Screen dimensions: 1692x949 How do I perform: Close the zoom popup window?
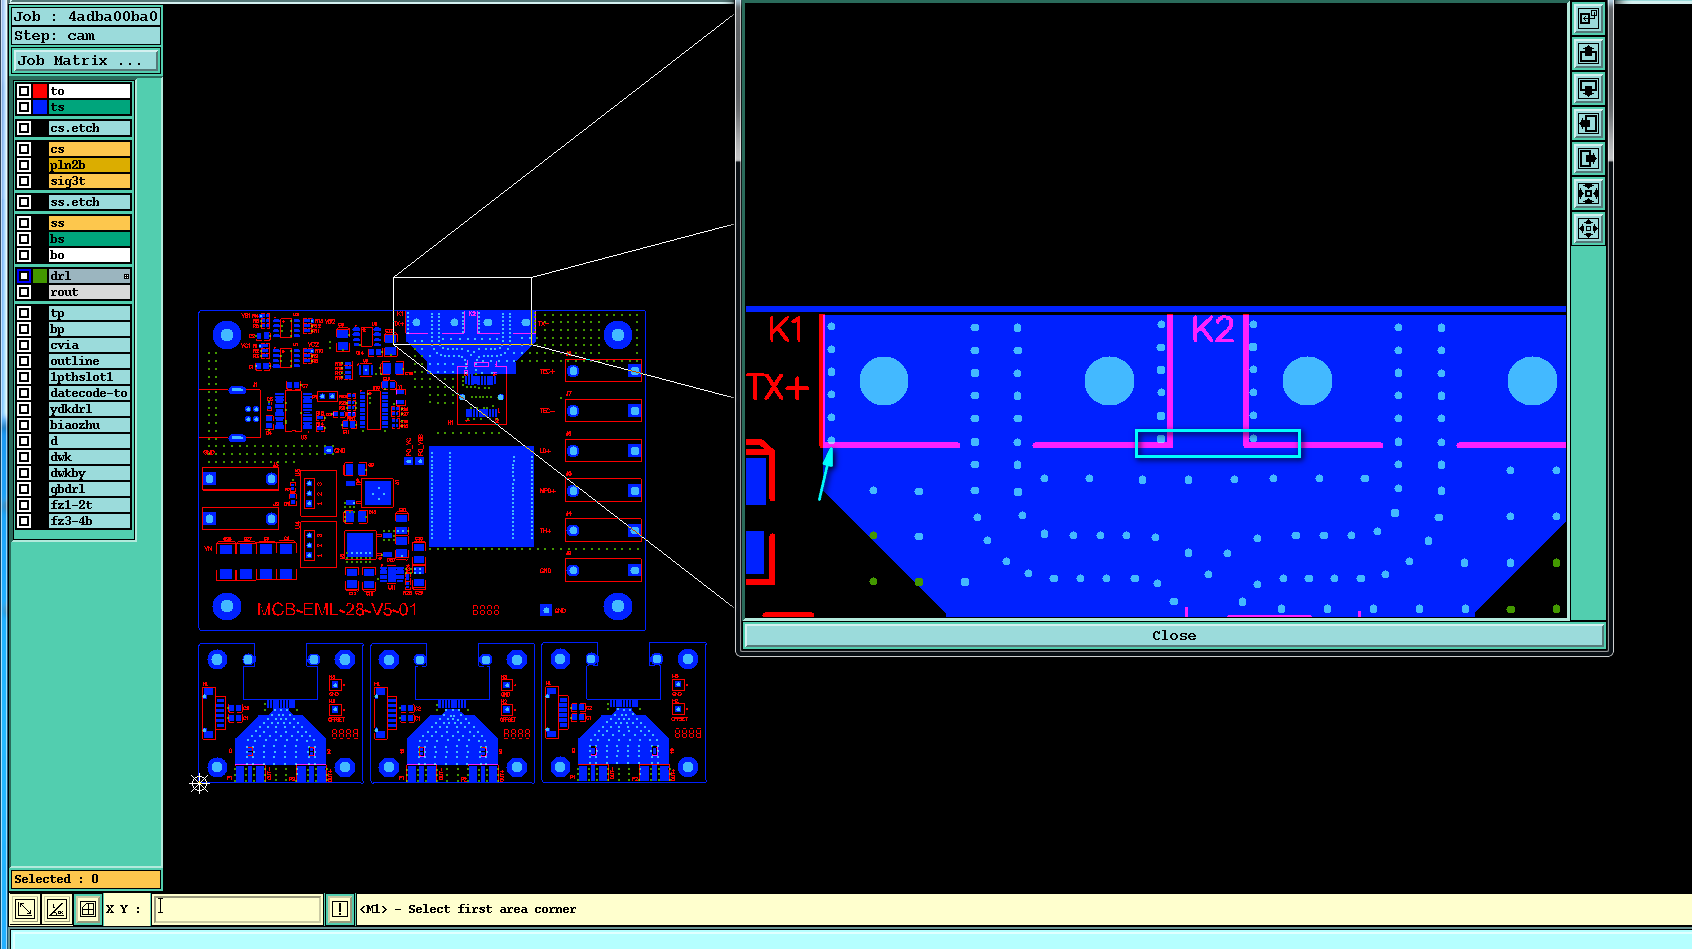[1174, 636]
